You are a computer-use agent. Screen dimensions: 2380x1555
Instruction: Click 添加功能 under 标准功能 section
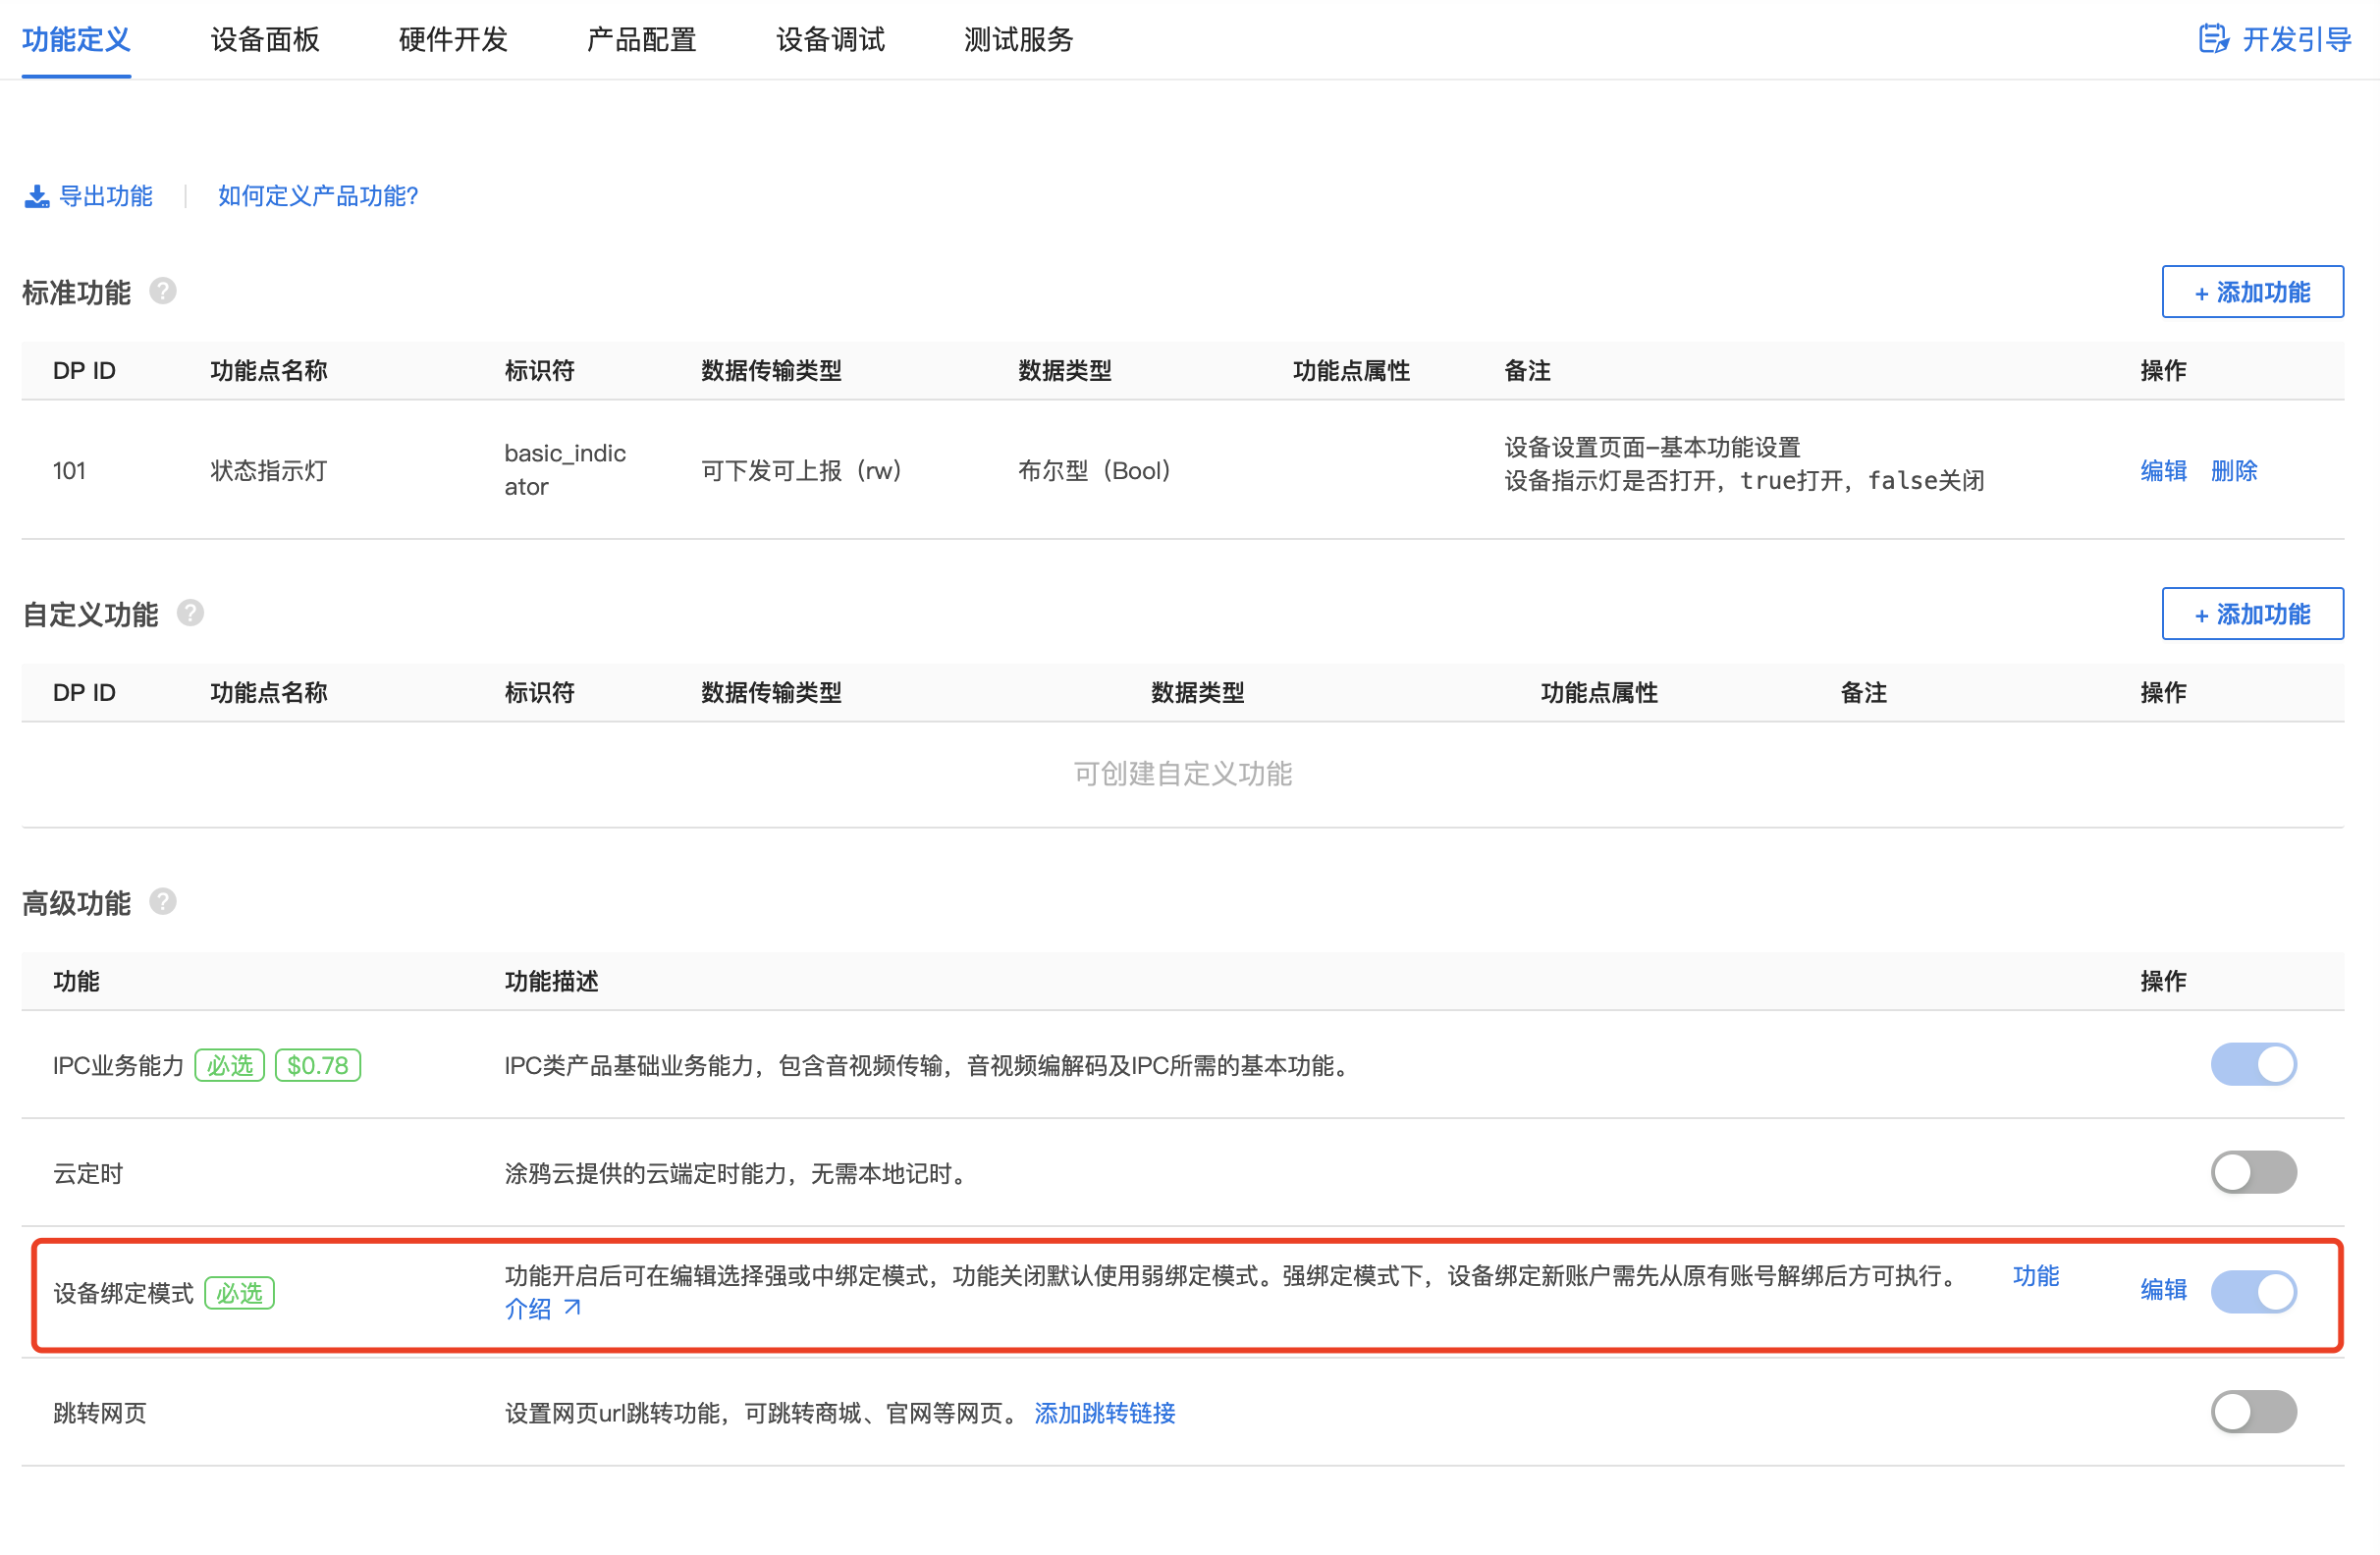coord(2252,292)
